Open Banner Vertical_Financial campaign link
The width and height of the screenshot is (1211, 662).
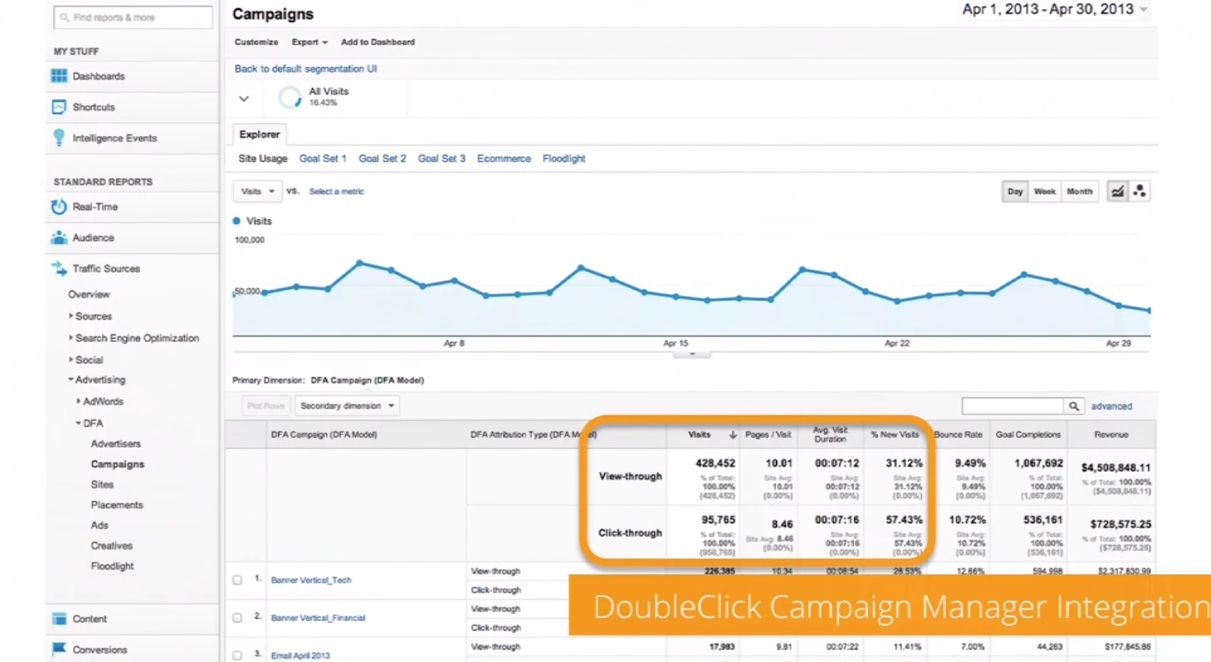coord(318,618)
